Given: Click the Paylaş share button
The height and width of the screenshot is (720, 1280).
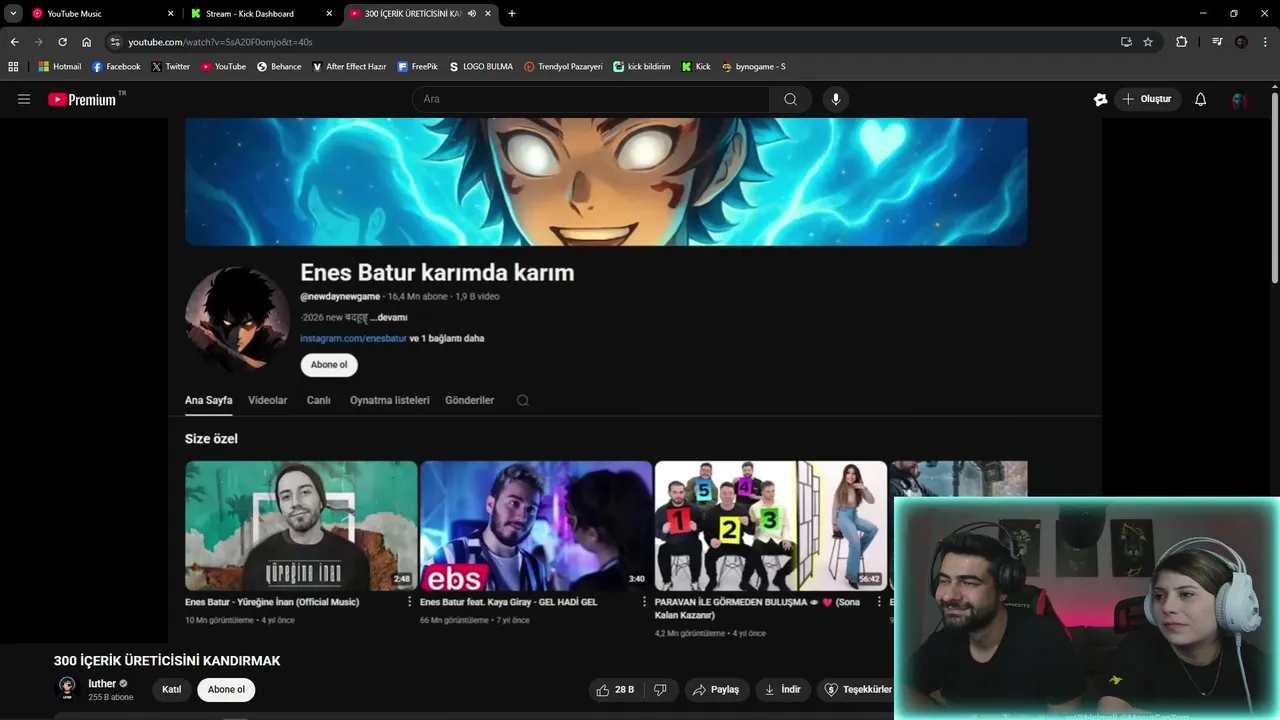Looking at the screenshot, I should [x=716, y=689].
